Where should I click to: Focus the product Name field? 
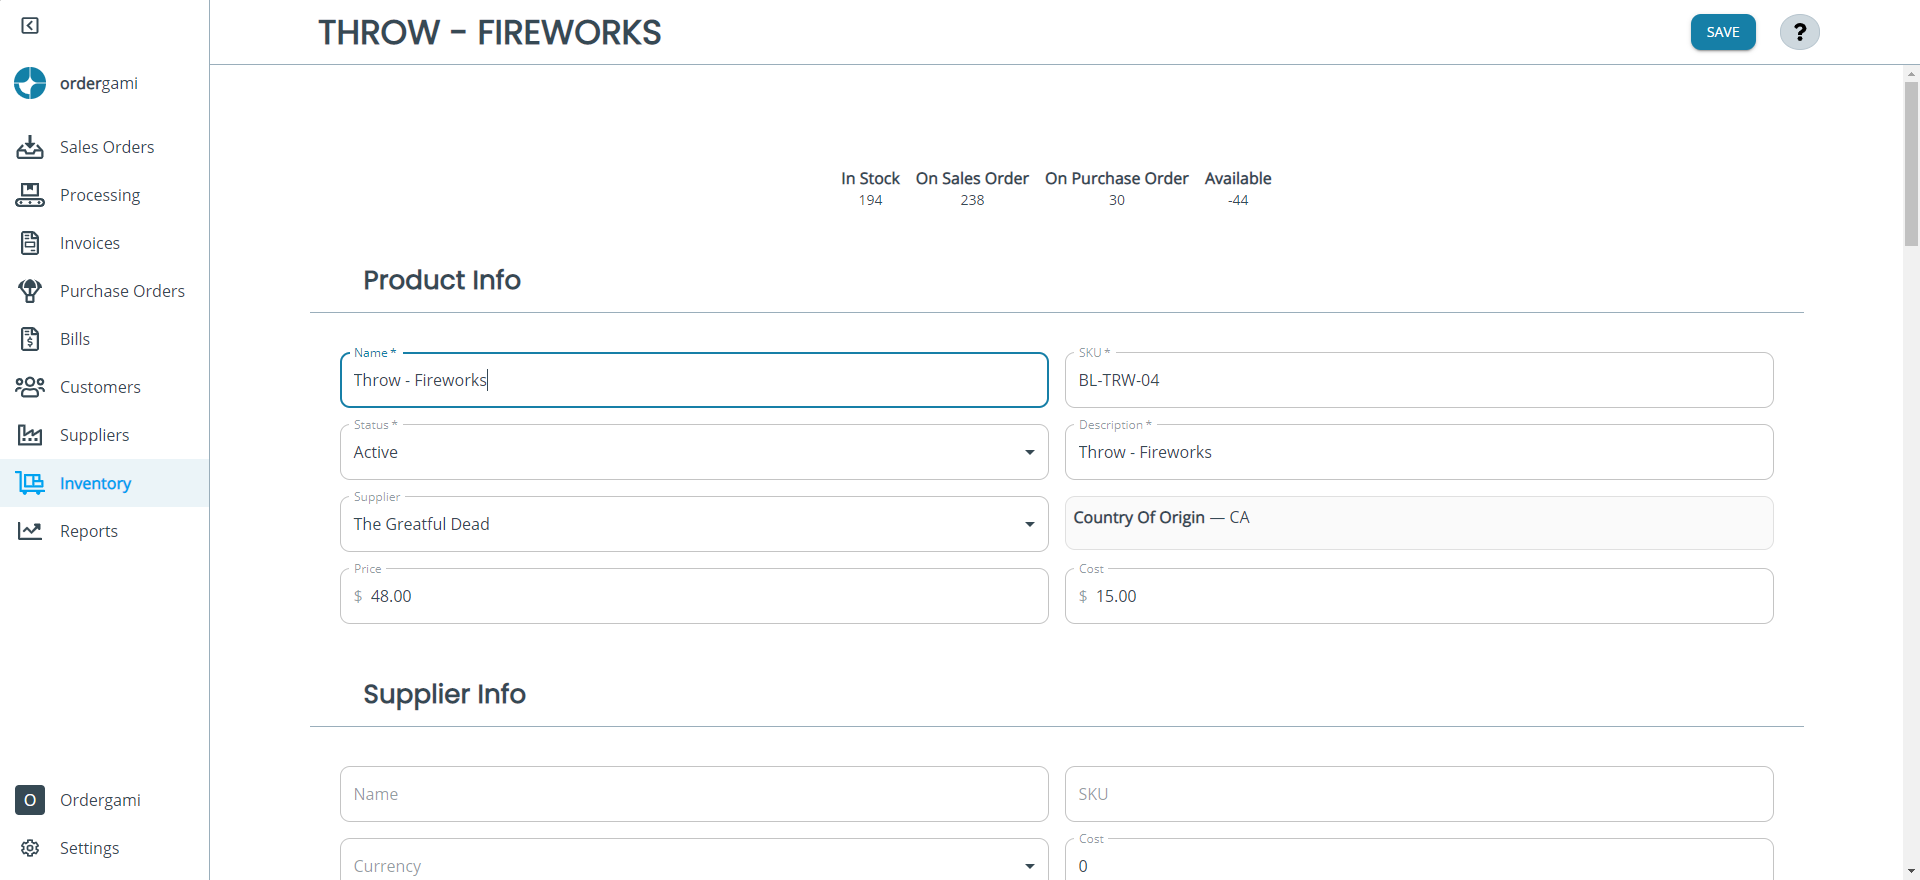(694, 380)
